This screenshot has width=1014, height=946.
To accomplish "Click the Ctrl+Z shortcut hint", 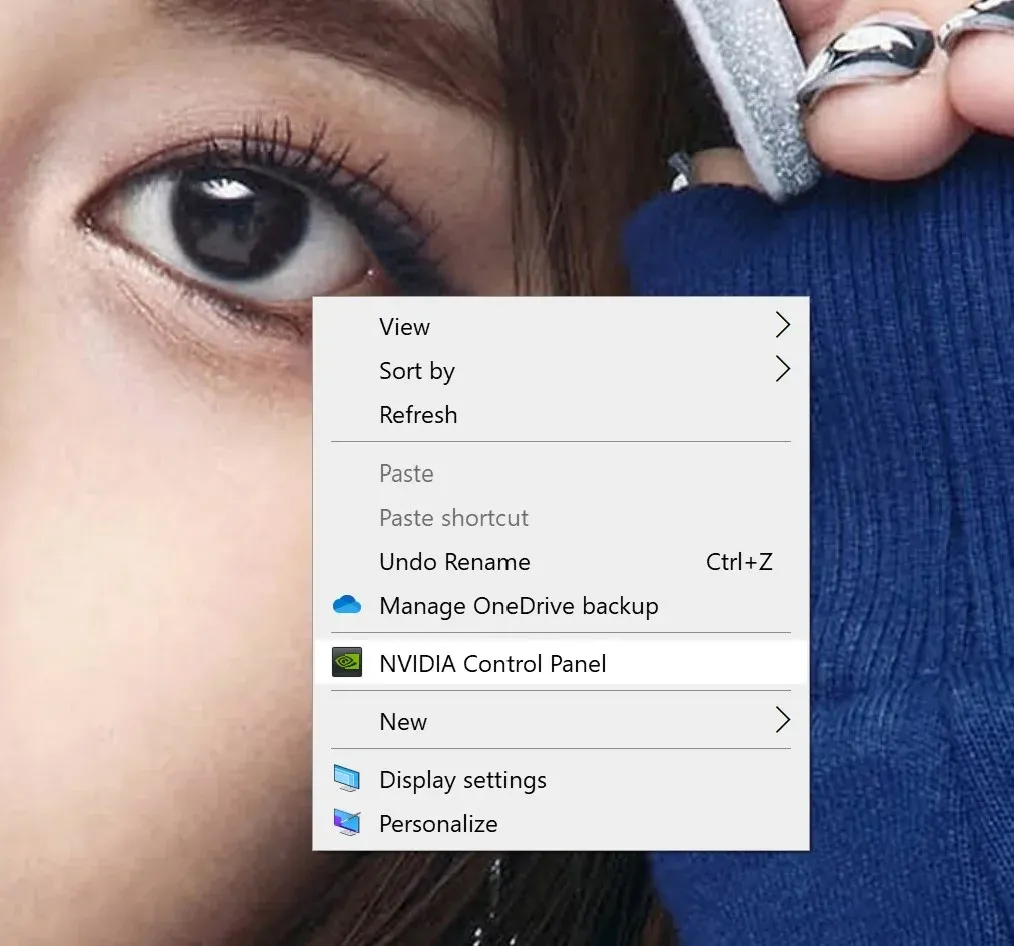I will pos(739,562).
